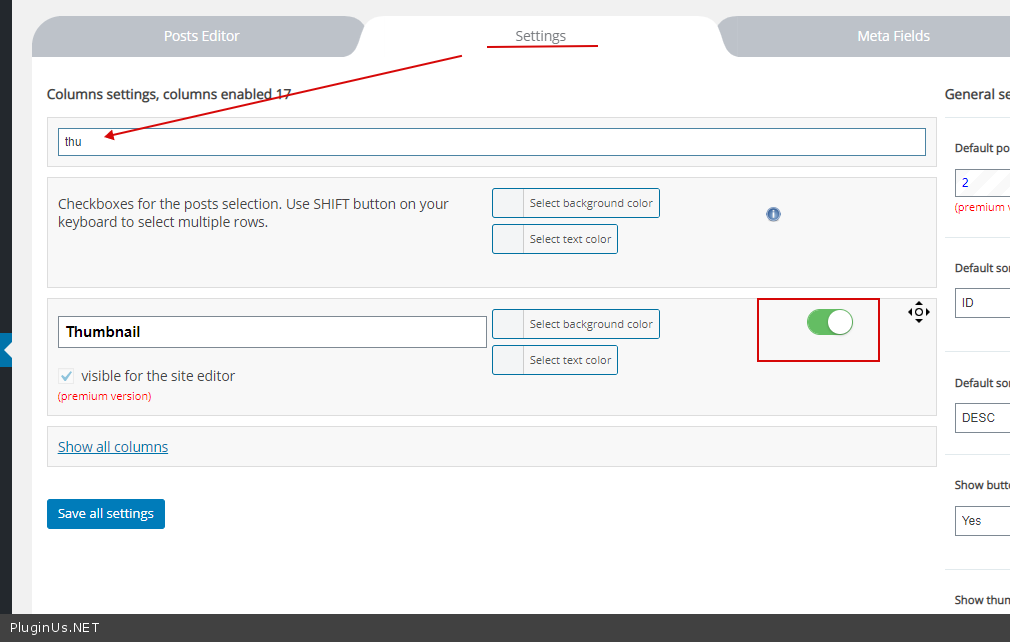This screenshot has height=642, width=1010.
Task: Expand the sort order dropdown showing DESC
Action: (982, 417)
